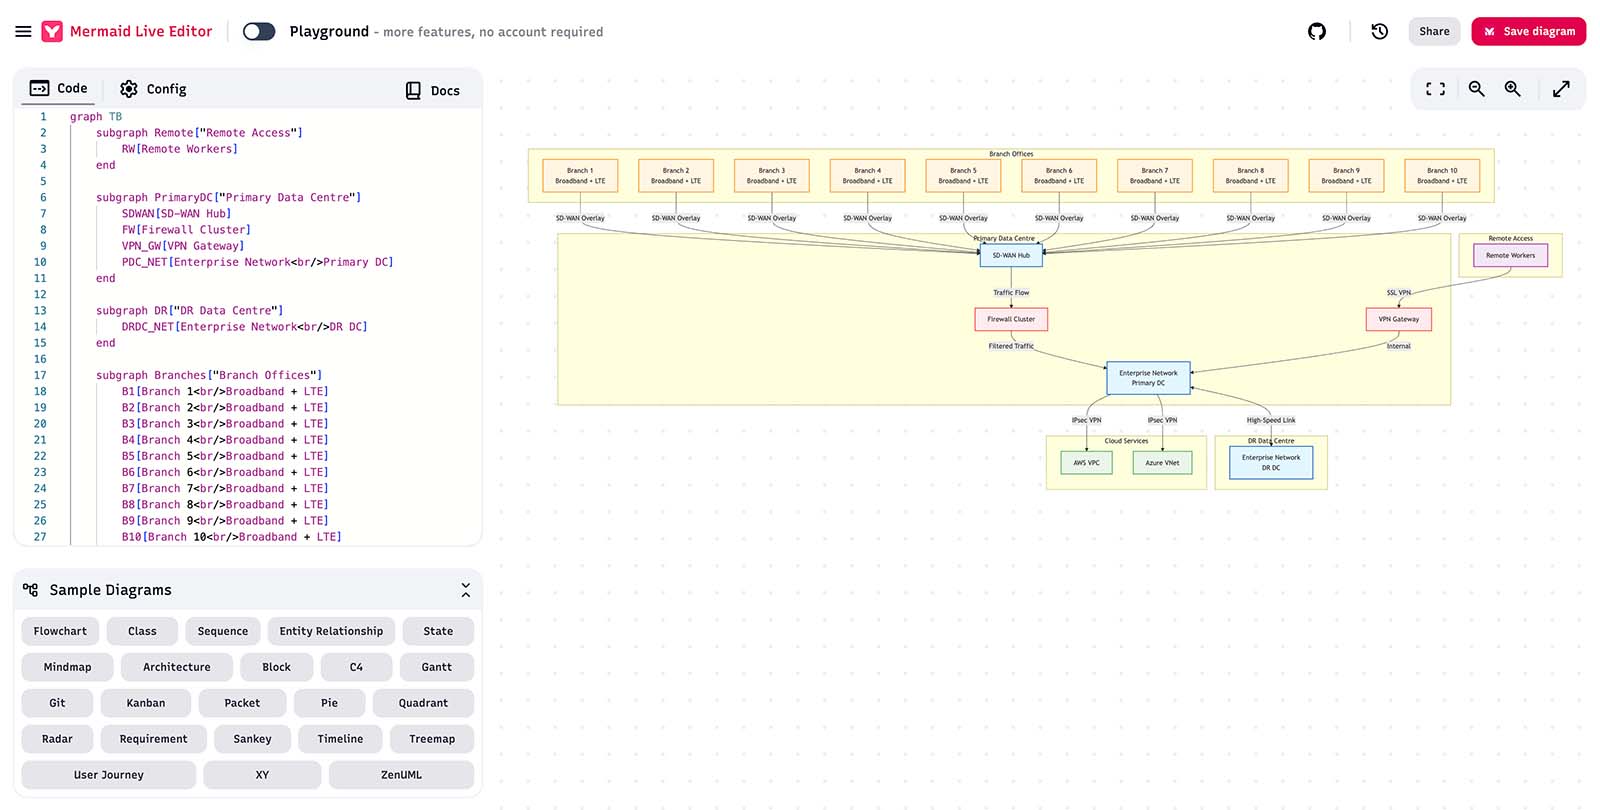Collapse the Sample Diagrams panel
Screen dimensions: 1600x810
(465, 590)
